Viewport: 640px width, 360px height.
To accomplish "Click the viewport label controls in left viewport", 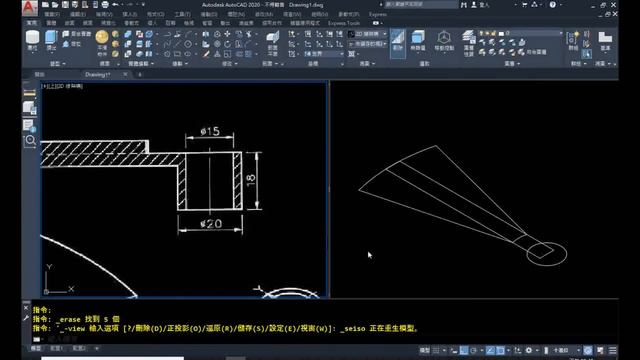I will pyautogui.click(x=62, y=86).
